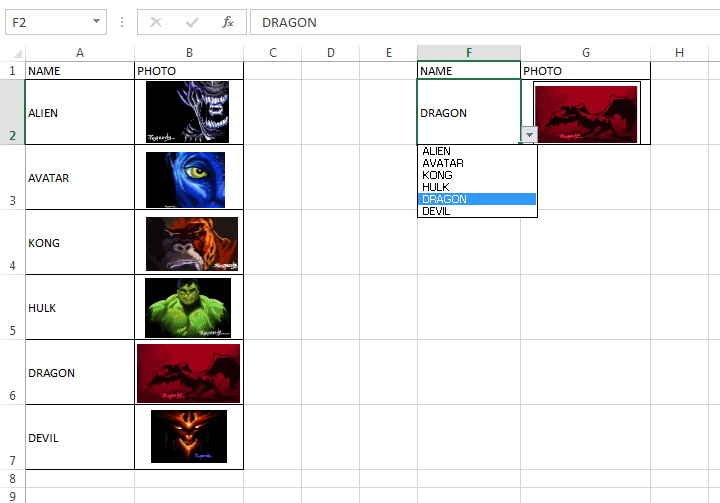Click cell A5 containing HULK
The height and width of the screenshot is (503, 720).
coord(80,307)
